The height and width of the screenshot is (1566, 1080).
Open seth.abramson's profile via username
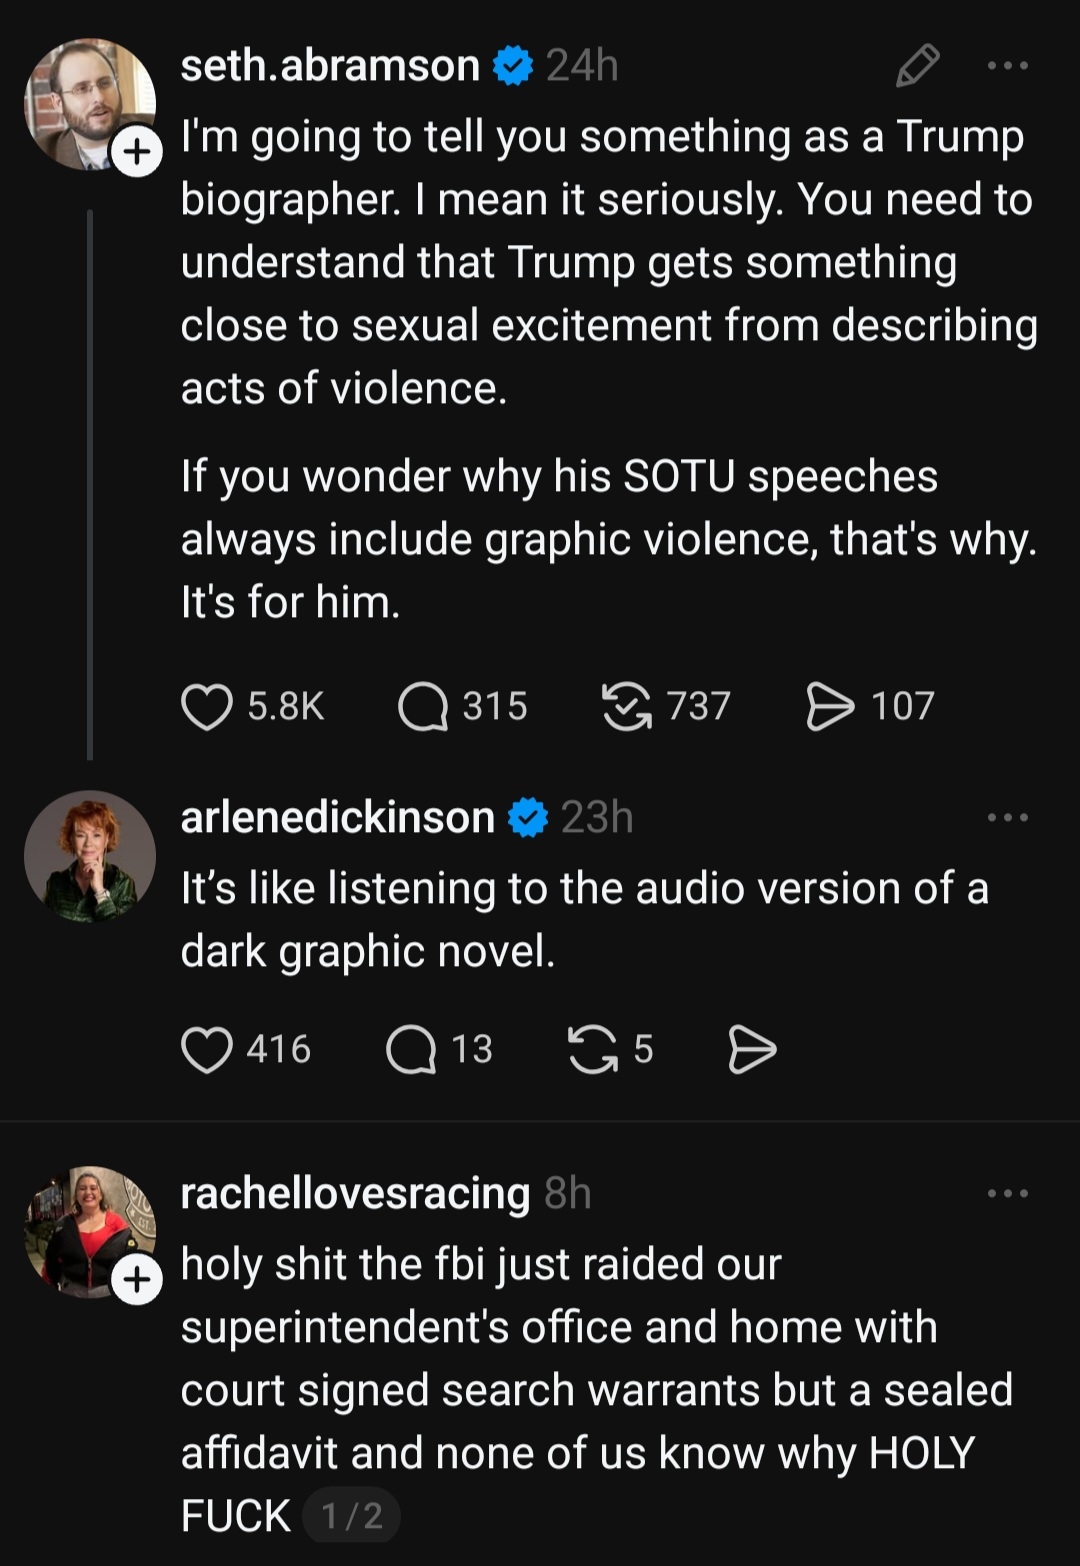pyautogui.click(x=330, y=66)
